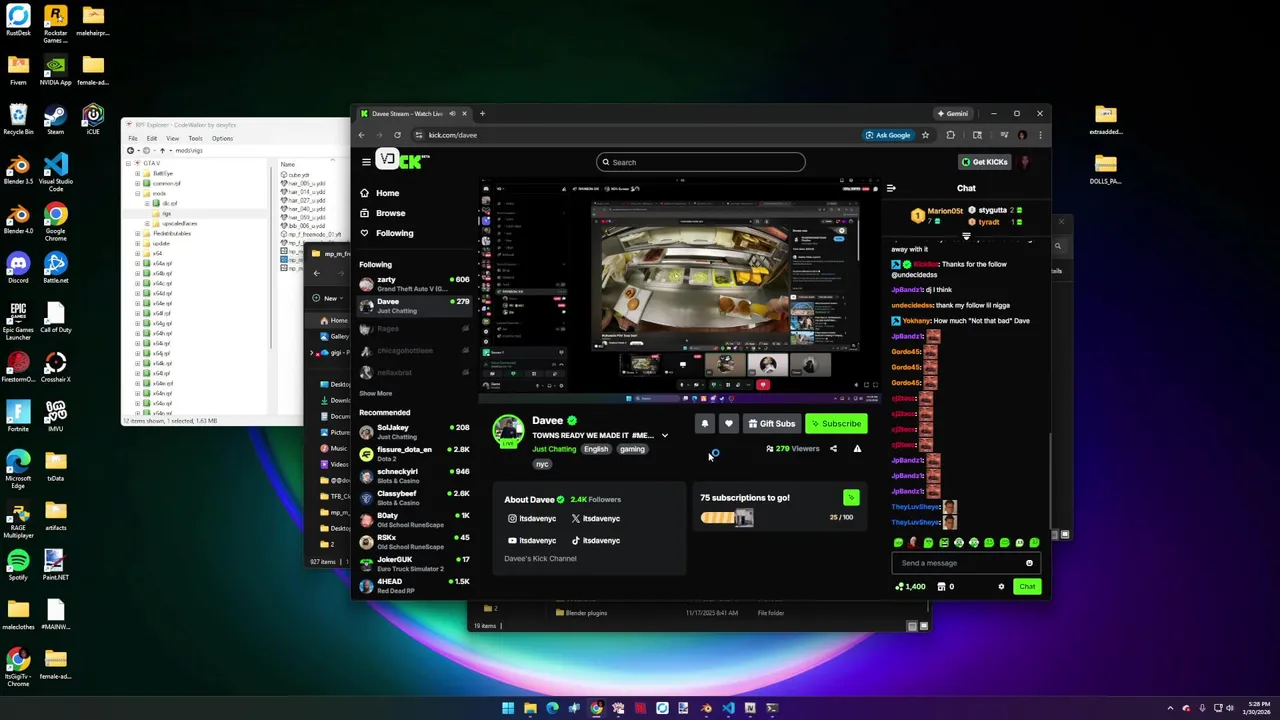Open the emote picker in message box

coord(1029,563)
